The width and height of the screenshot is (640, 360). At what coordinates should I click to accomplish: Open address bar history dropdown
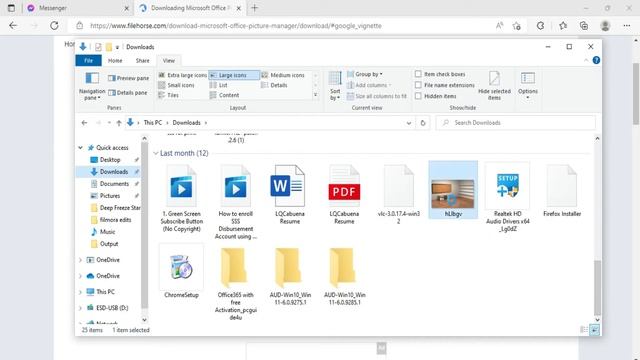coord(409,123)
